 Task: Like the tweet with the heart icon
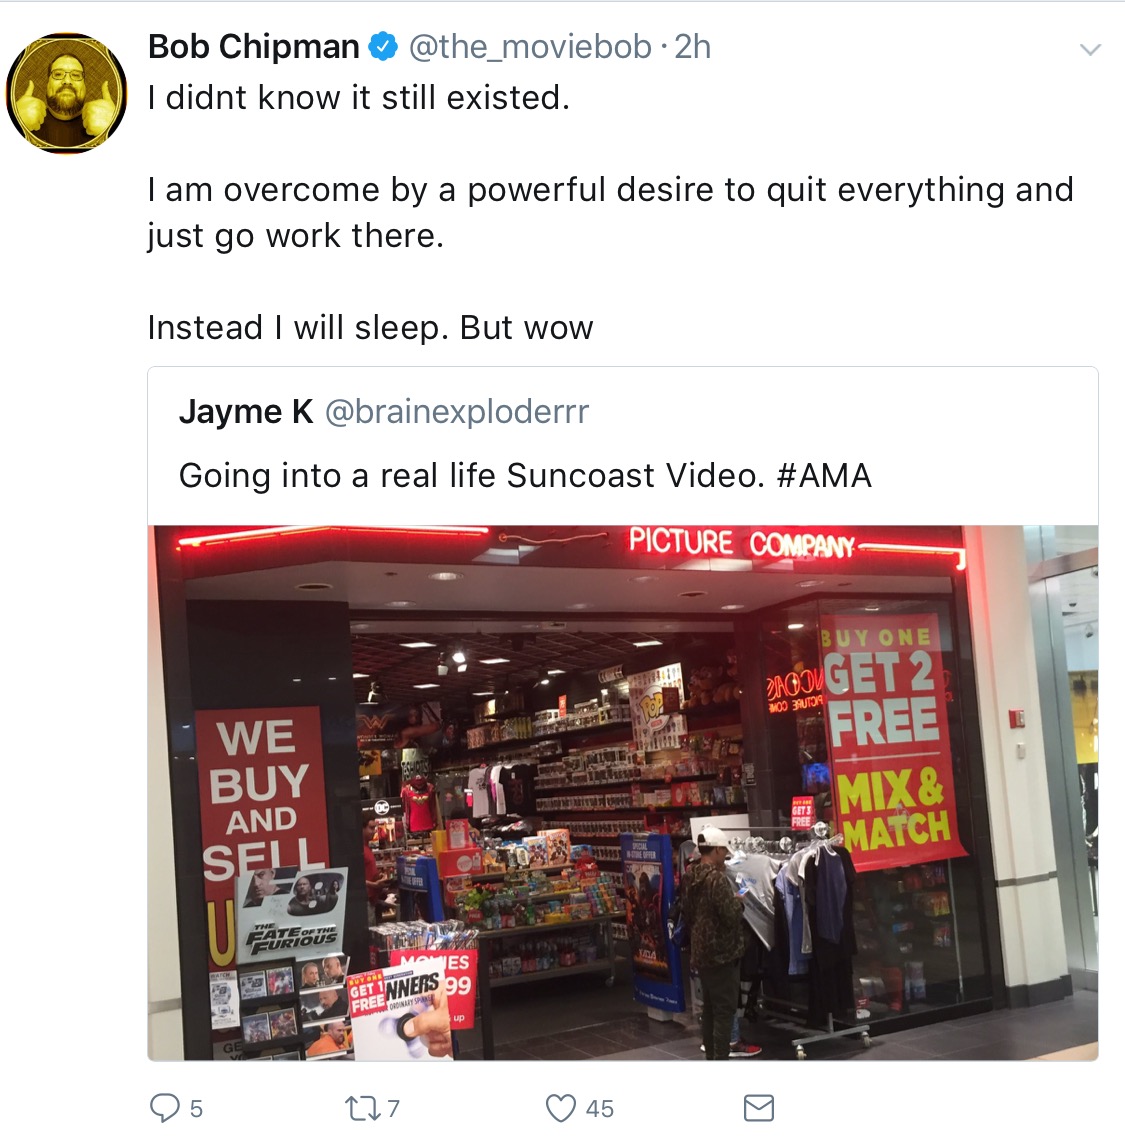(x=561, y=1108)
